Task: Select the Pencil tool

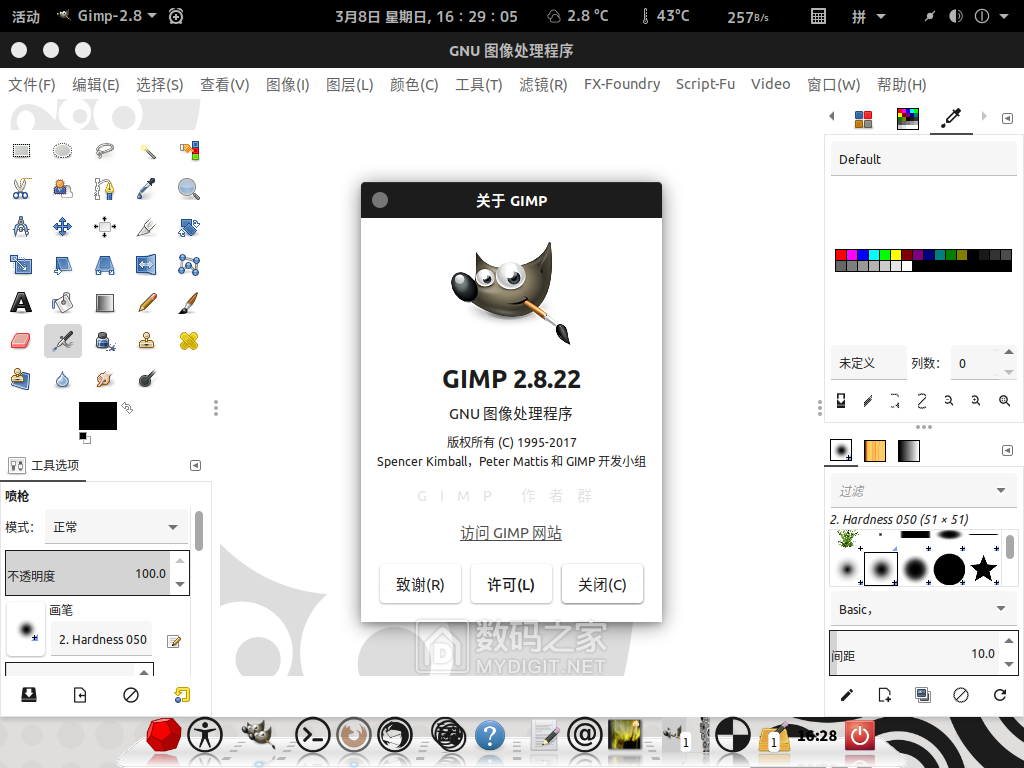Action: pos(147,302)
